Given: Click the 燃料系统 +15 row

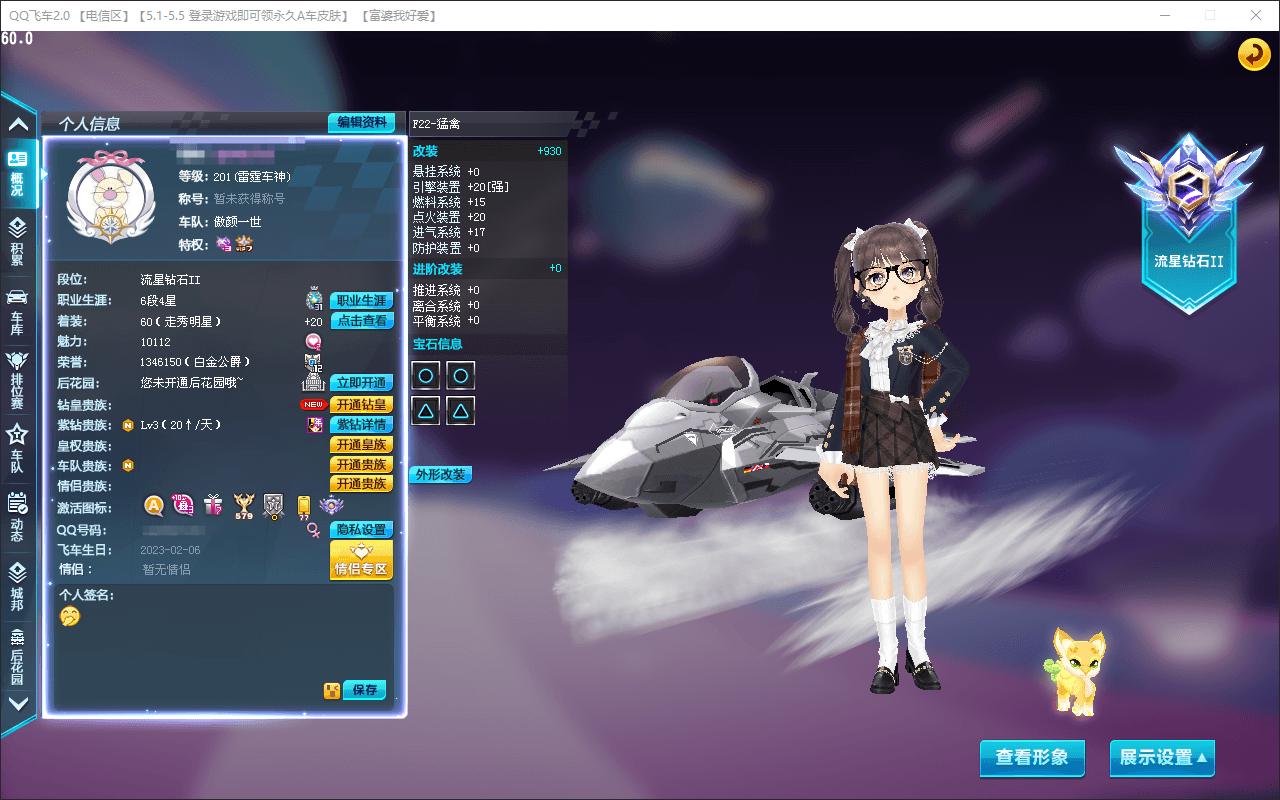Looking at the screenshot, I should (449, 202).
